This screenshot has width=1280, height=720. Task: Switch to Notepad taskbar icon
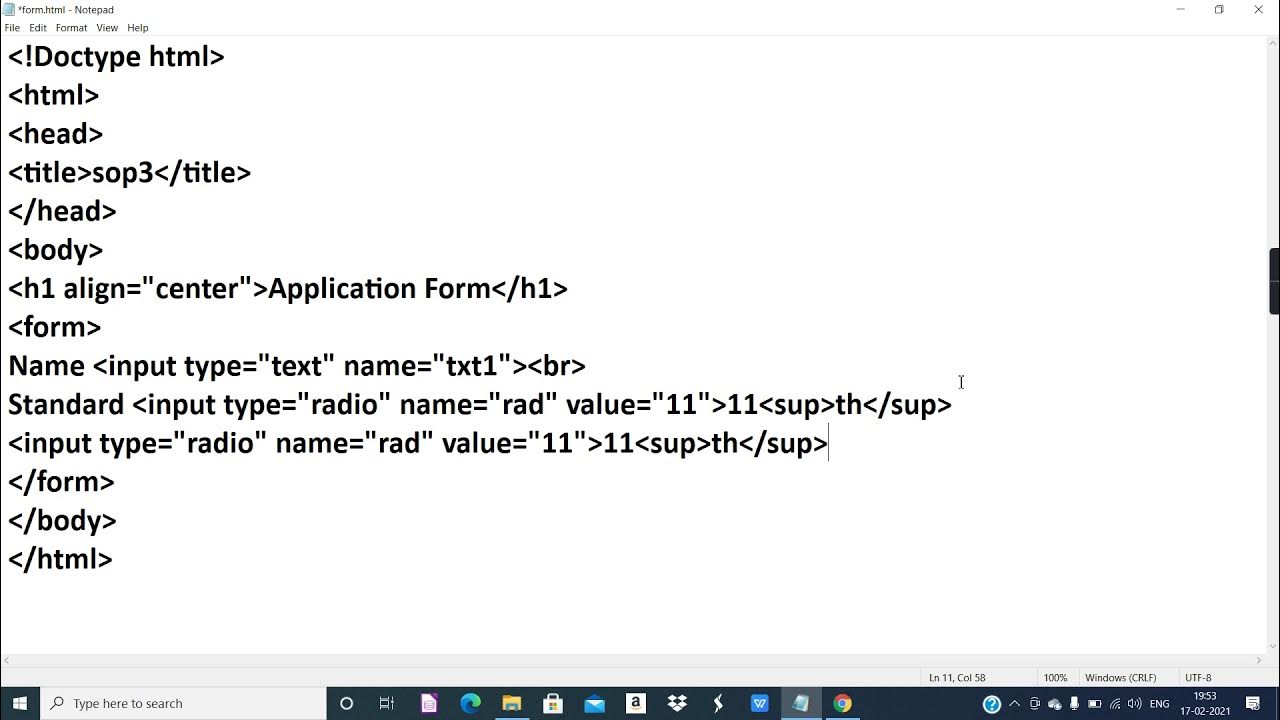801,703
